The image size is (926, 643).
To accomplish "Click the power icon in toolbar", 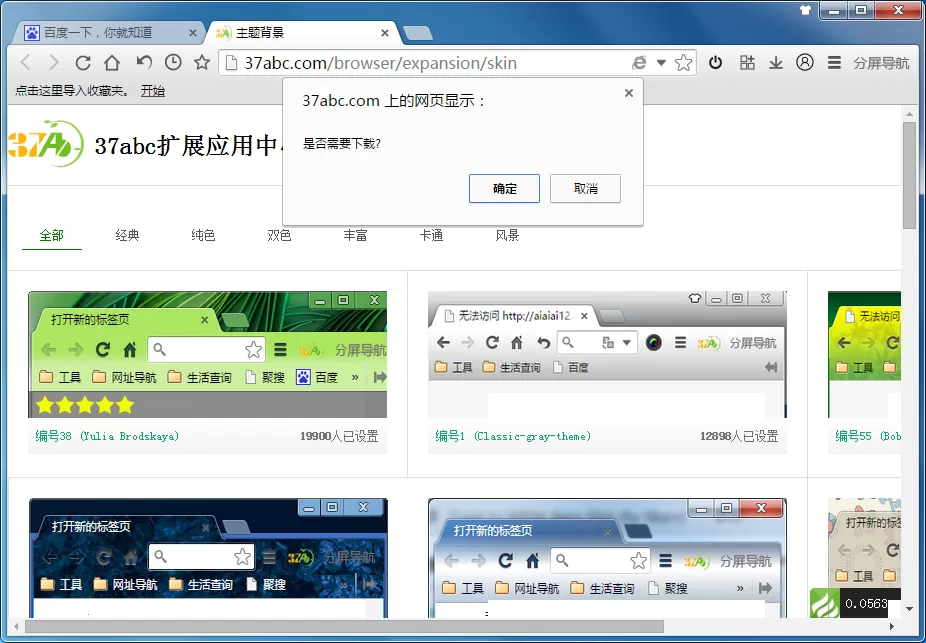I will (x=716, y=62).
